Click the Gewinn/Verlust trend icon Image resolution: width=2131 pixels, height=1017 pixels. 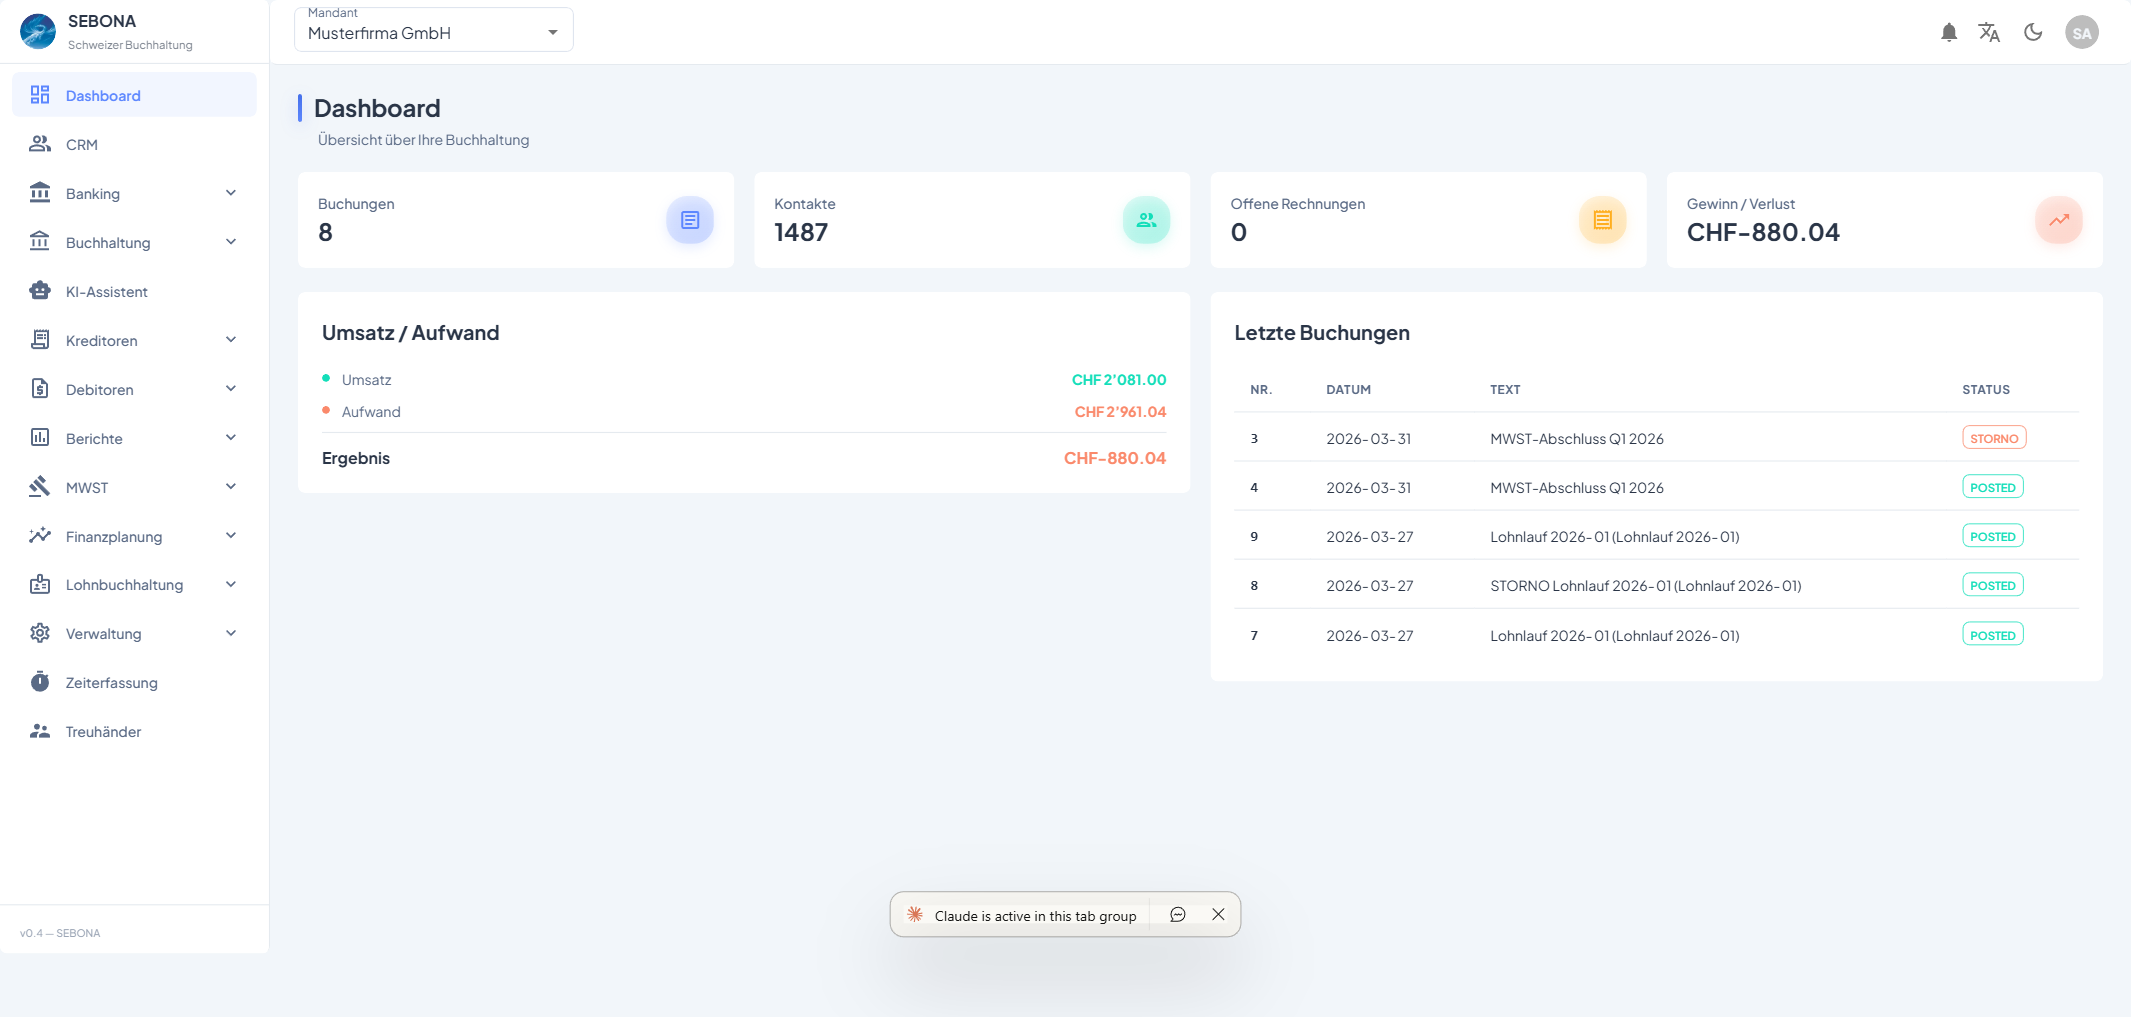click(2058, 220)
